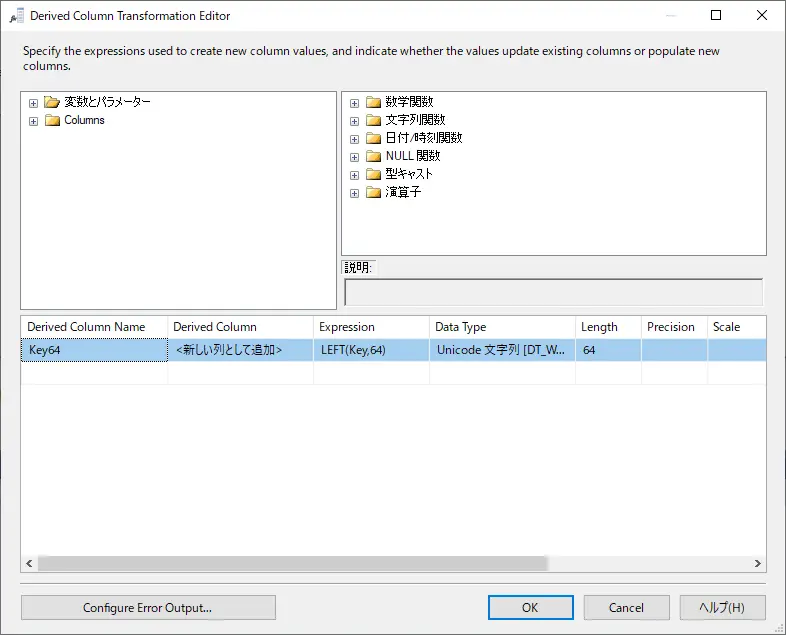
Task: Select the NULL 関数 folder icon
Action: pyautogui.click(x=373, y=156)
